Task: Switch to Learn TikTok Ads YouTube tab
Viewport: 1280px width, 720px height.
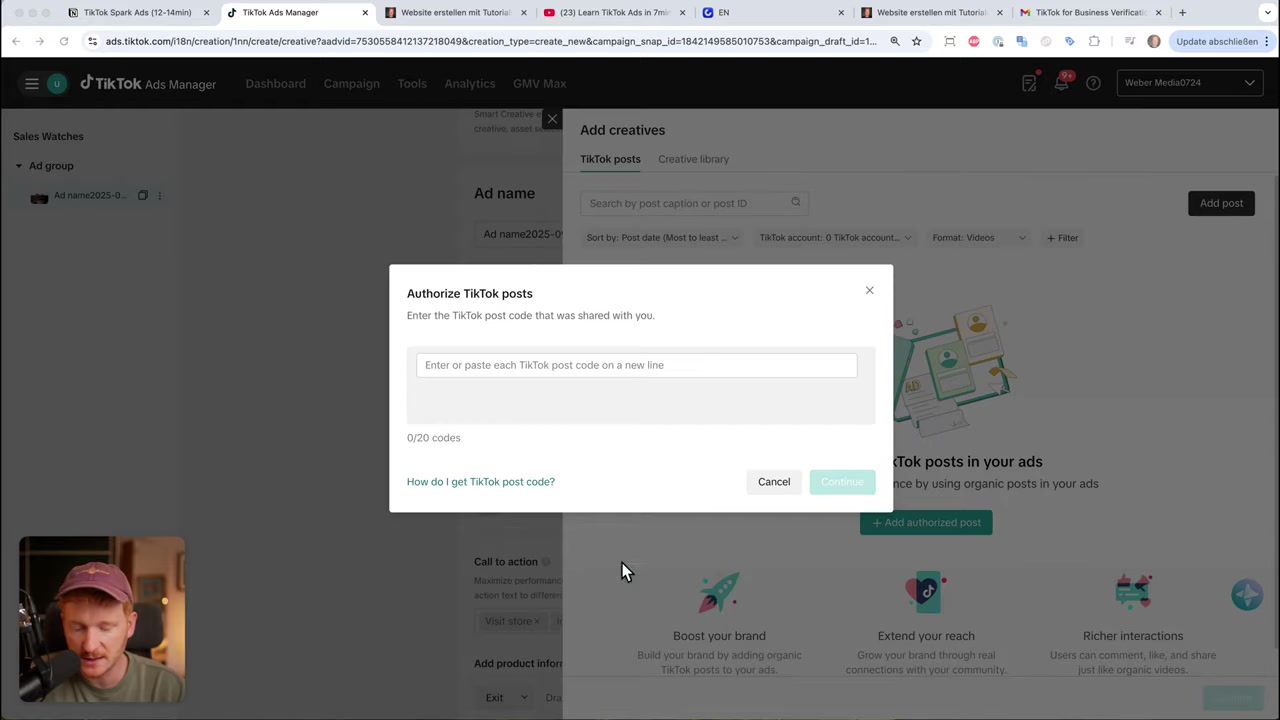Action: point(614,13)
